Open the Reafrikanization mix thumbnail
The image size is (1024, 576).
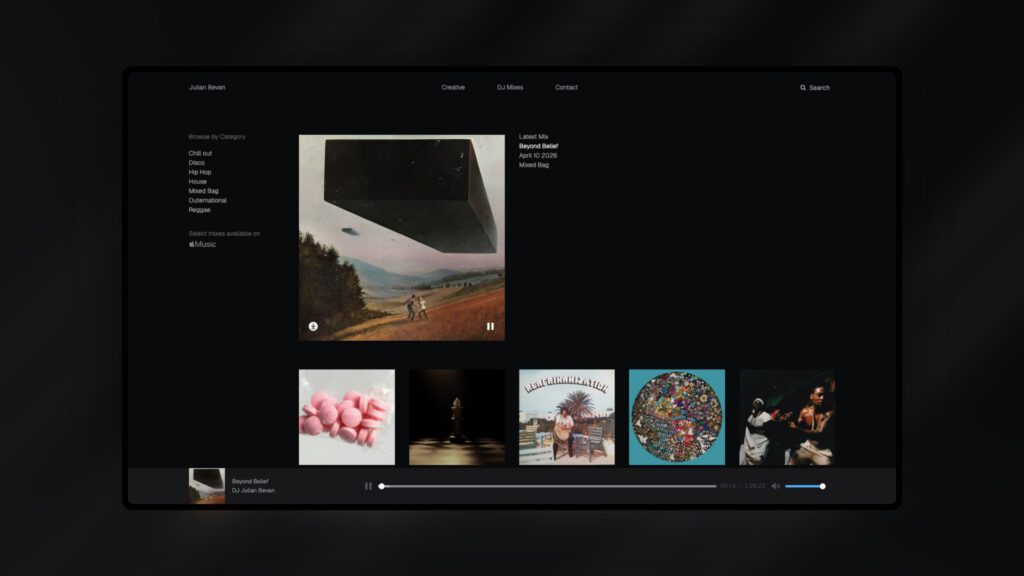click(567, 417)
